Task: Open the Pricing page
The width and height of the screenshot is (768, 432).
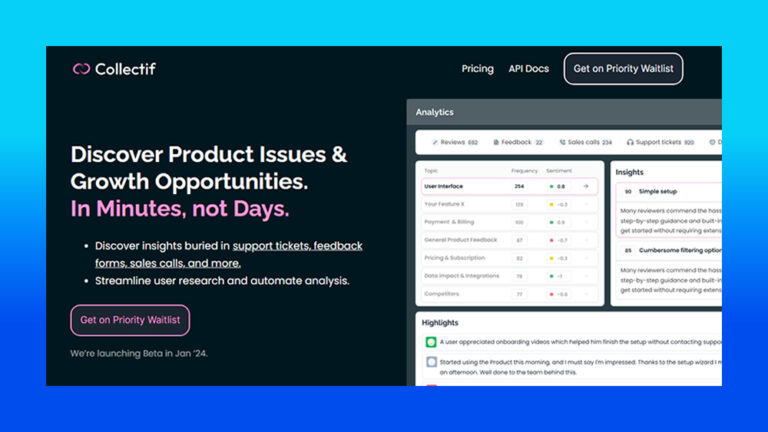Action: point(478,69)
